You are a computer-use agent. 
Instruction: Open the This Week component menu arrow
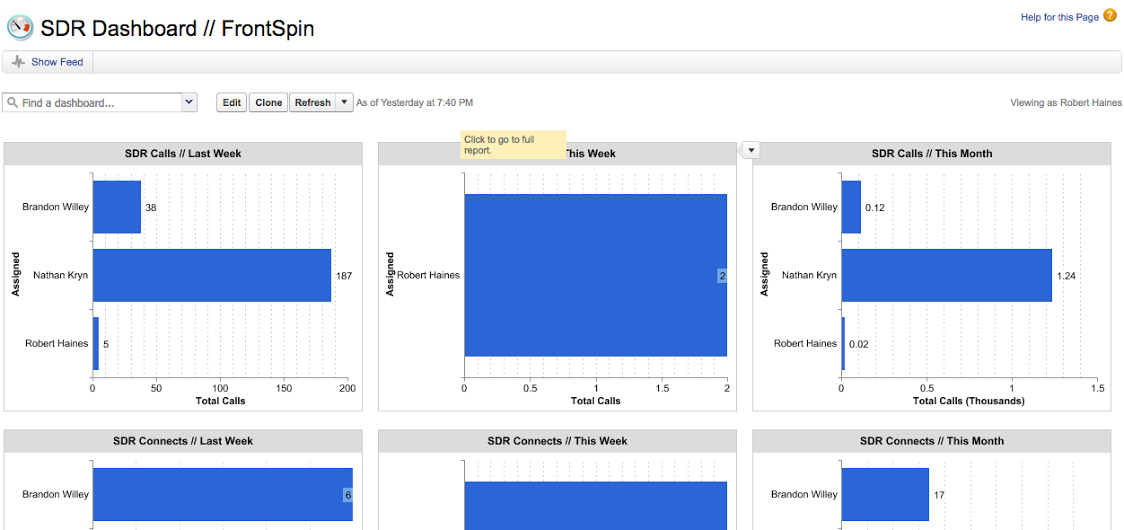751,150
